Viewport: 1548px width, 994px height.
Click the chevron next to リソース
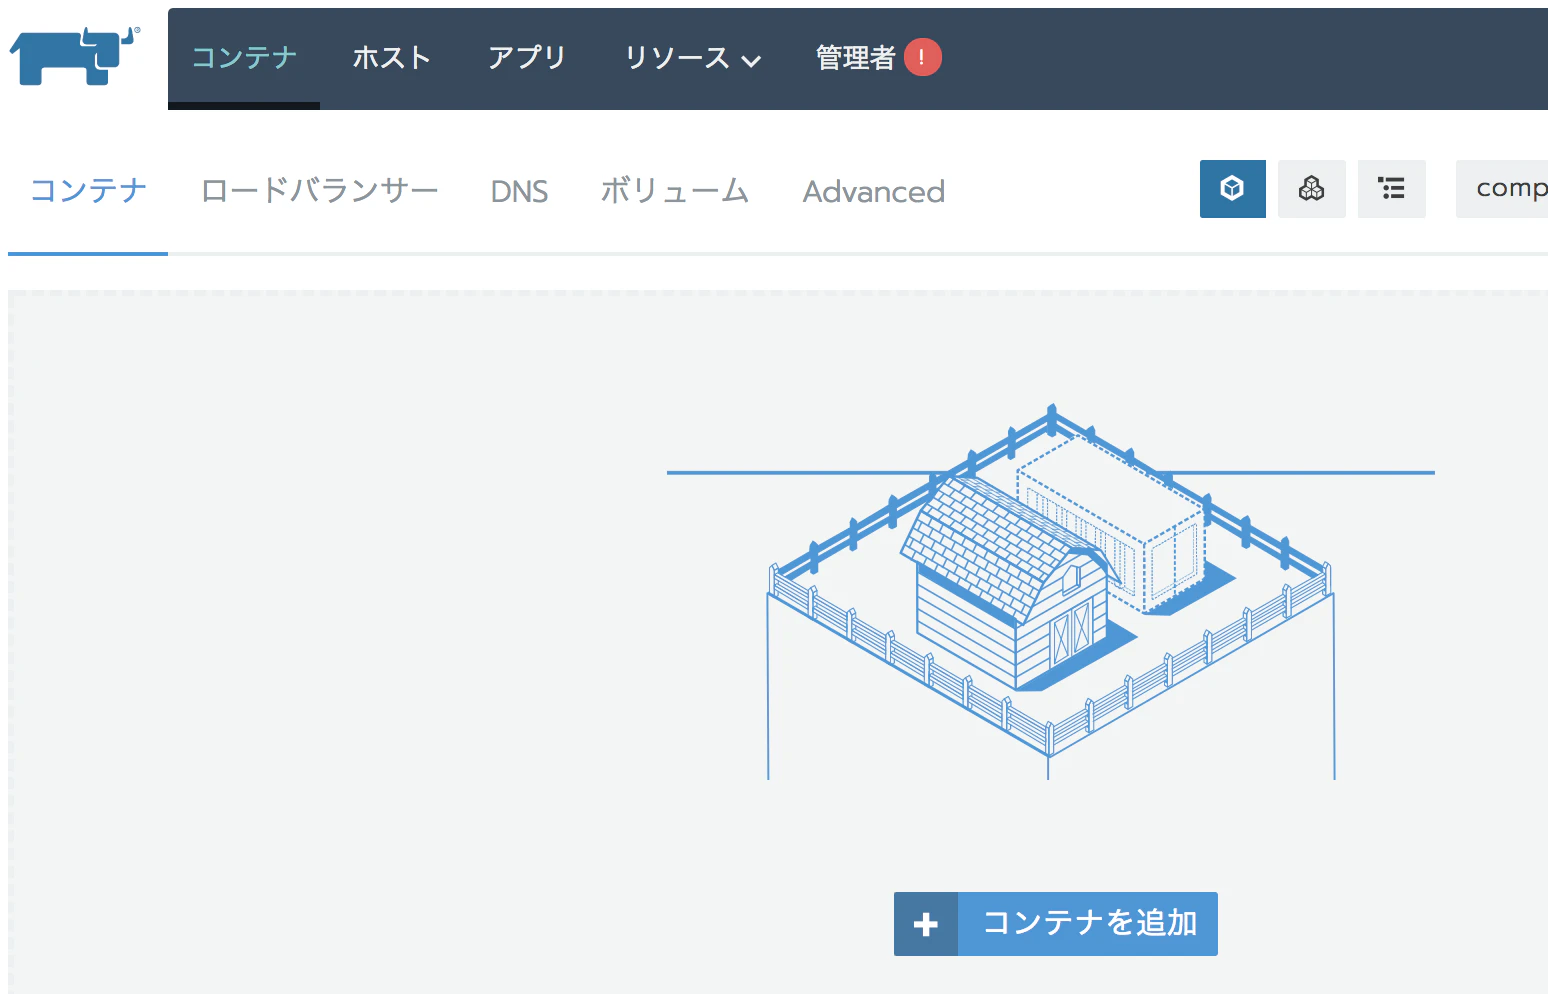[752, 61]
